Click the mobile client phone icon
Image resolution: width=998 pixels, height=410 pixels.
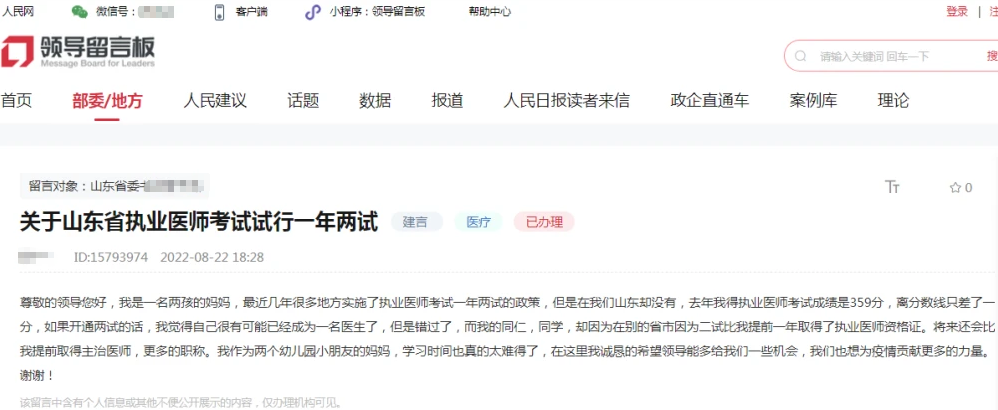click(220, 12)
